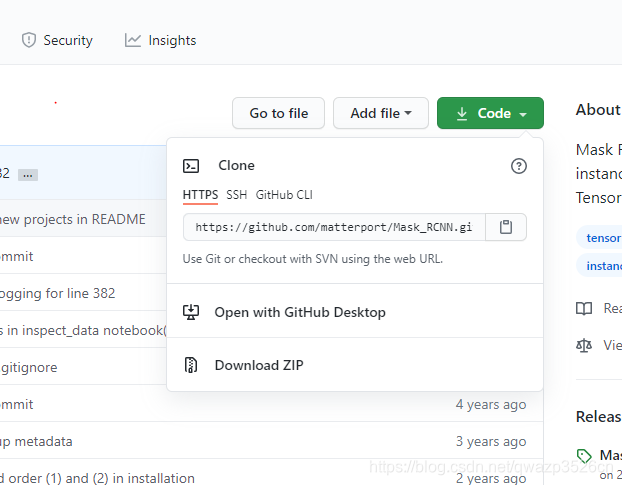
Task: Select the HTTPS clone tab
Action: pos(200,195)
